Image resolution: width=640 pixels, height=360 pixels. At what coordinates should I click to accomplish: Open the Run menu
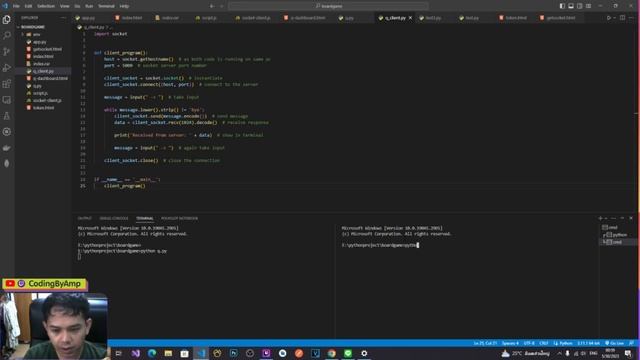click(x=89, y=6)
